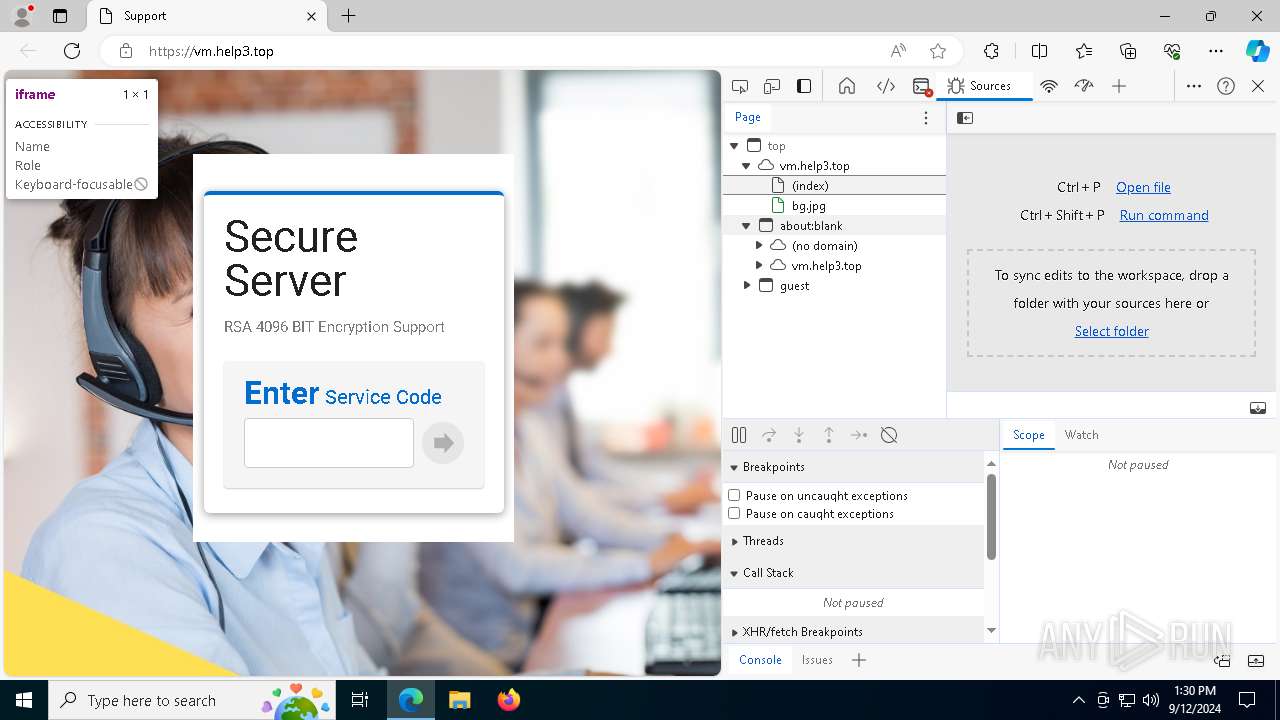This screenshot has width=1280, height=720.
Task: Expand the (no domain) node
Action: tap(759, 246)
